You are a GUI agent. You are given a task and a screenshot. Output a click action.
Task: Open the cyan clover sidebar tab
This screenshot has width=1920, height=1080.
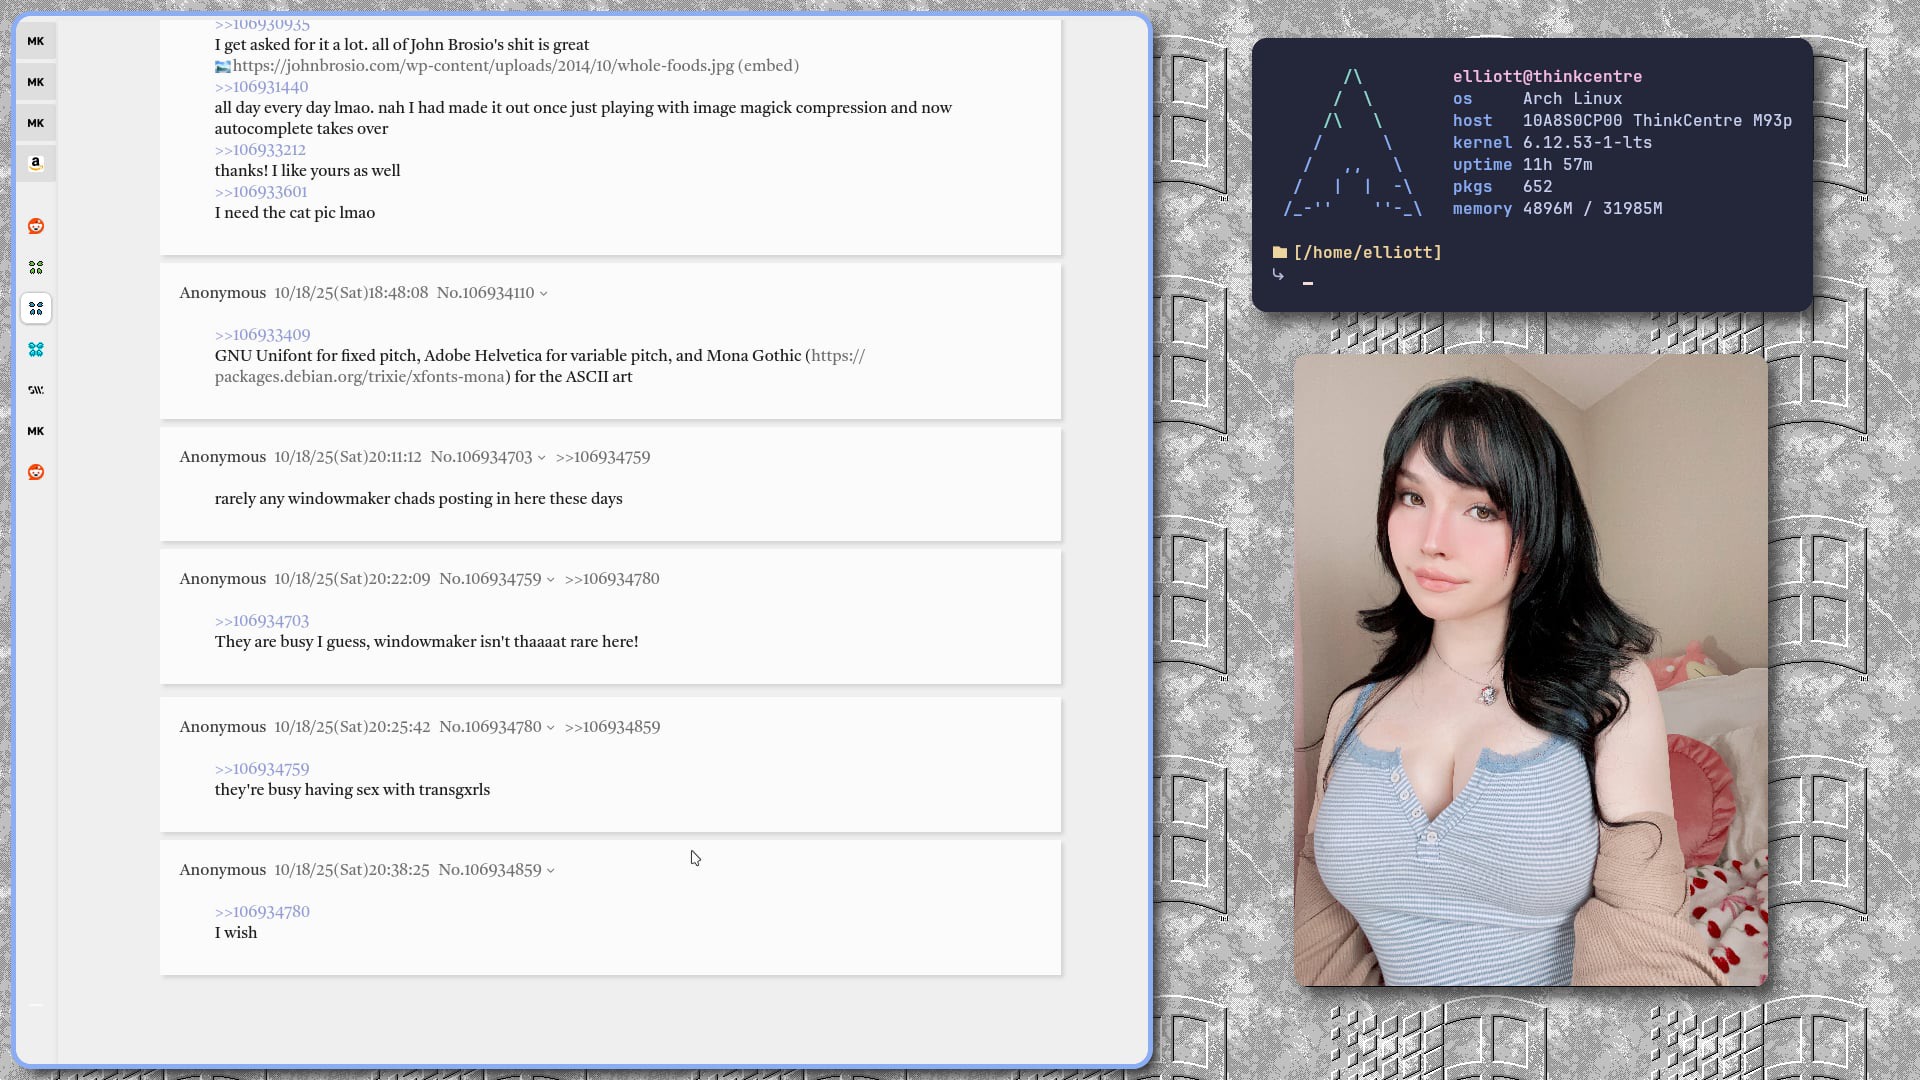(36, 349)
